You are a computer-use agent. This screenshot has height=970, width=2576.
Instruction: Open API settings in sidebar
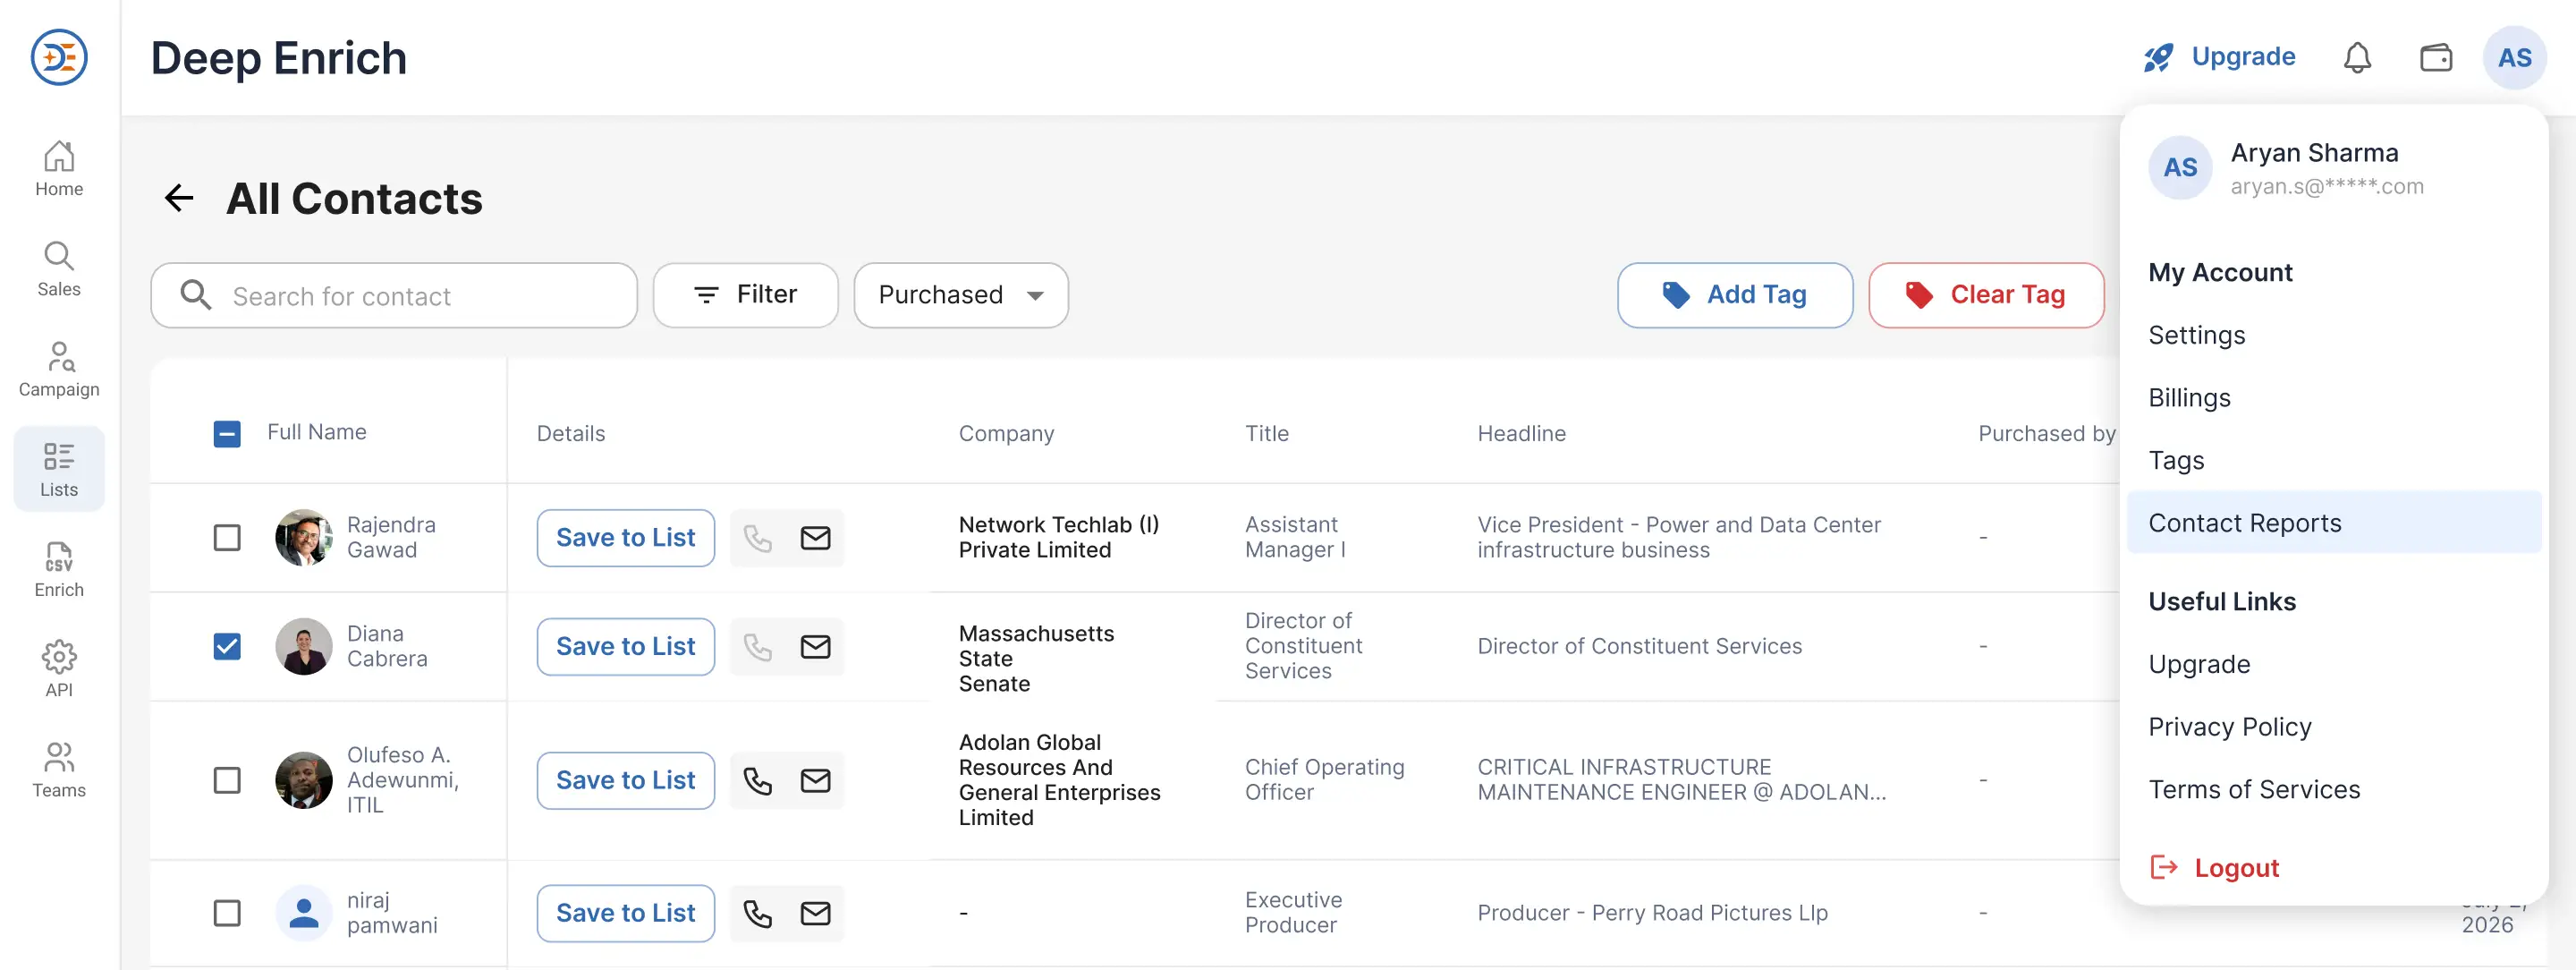[x=59, y=669]
